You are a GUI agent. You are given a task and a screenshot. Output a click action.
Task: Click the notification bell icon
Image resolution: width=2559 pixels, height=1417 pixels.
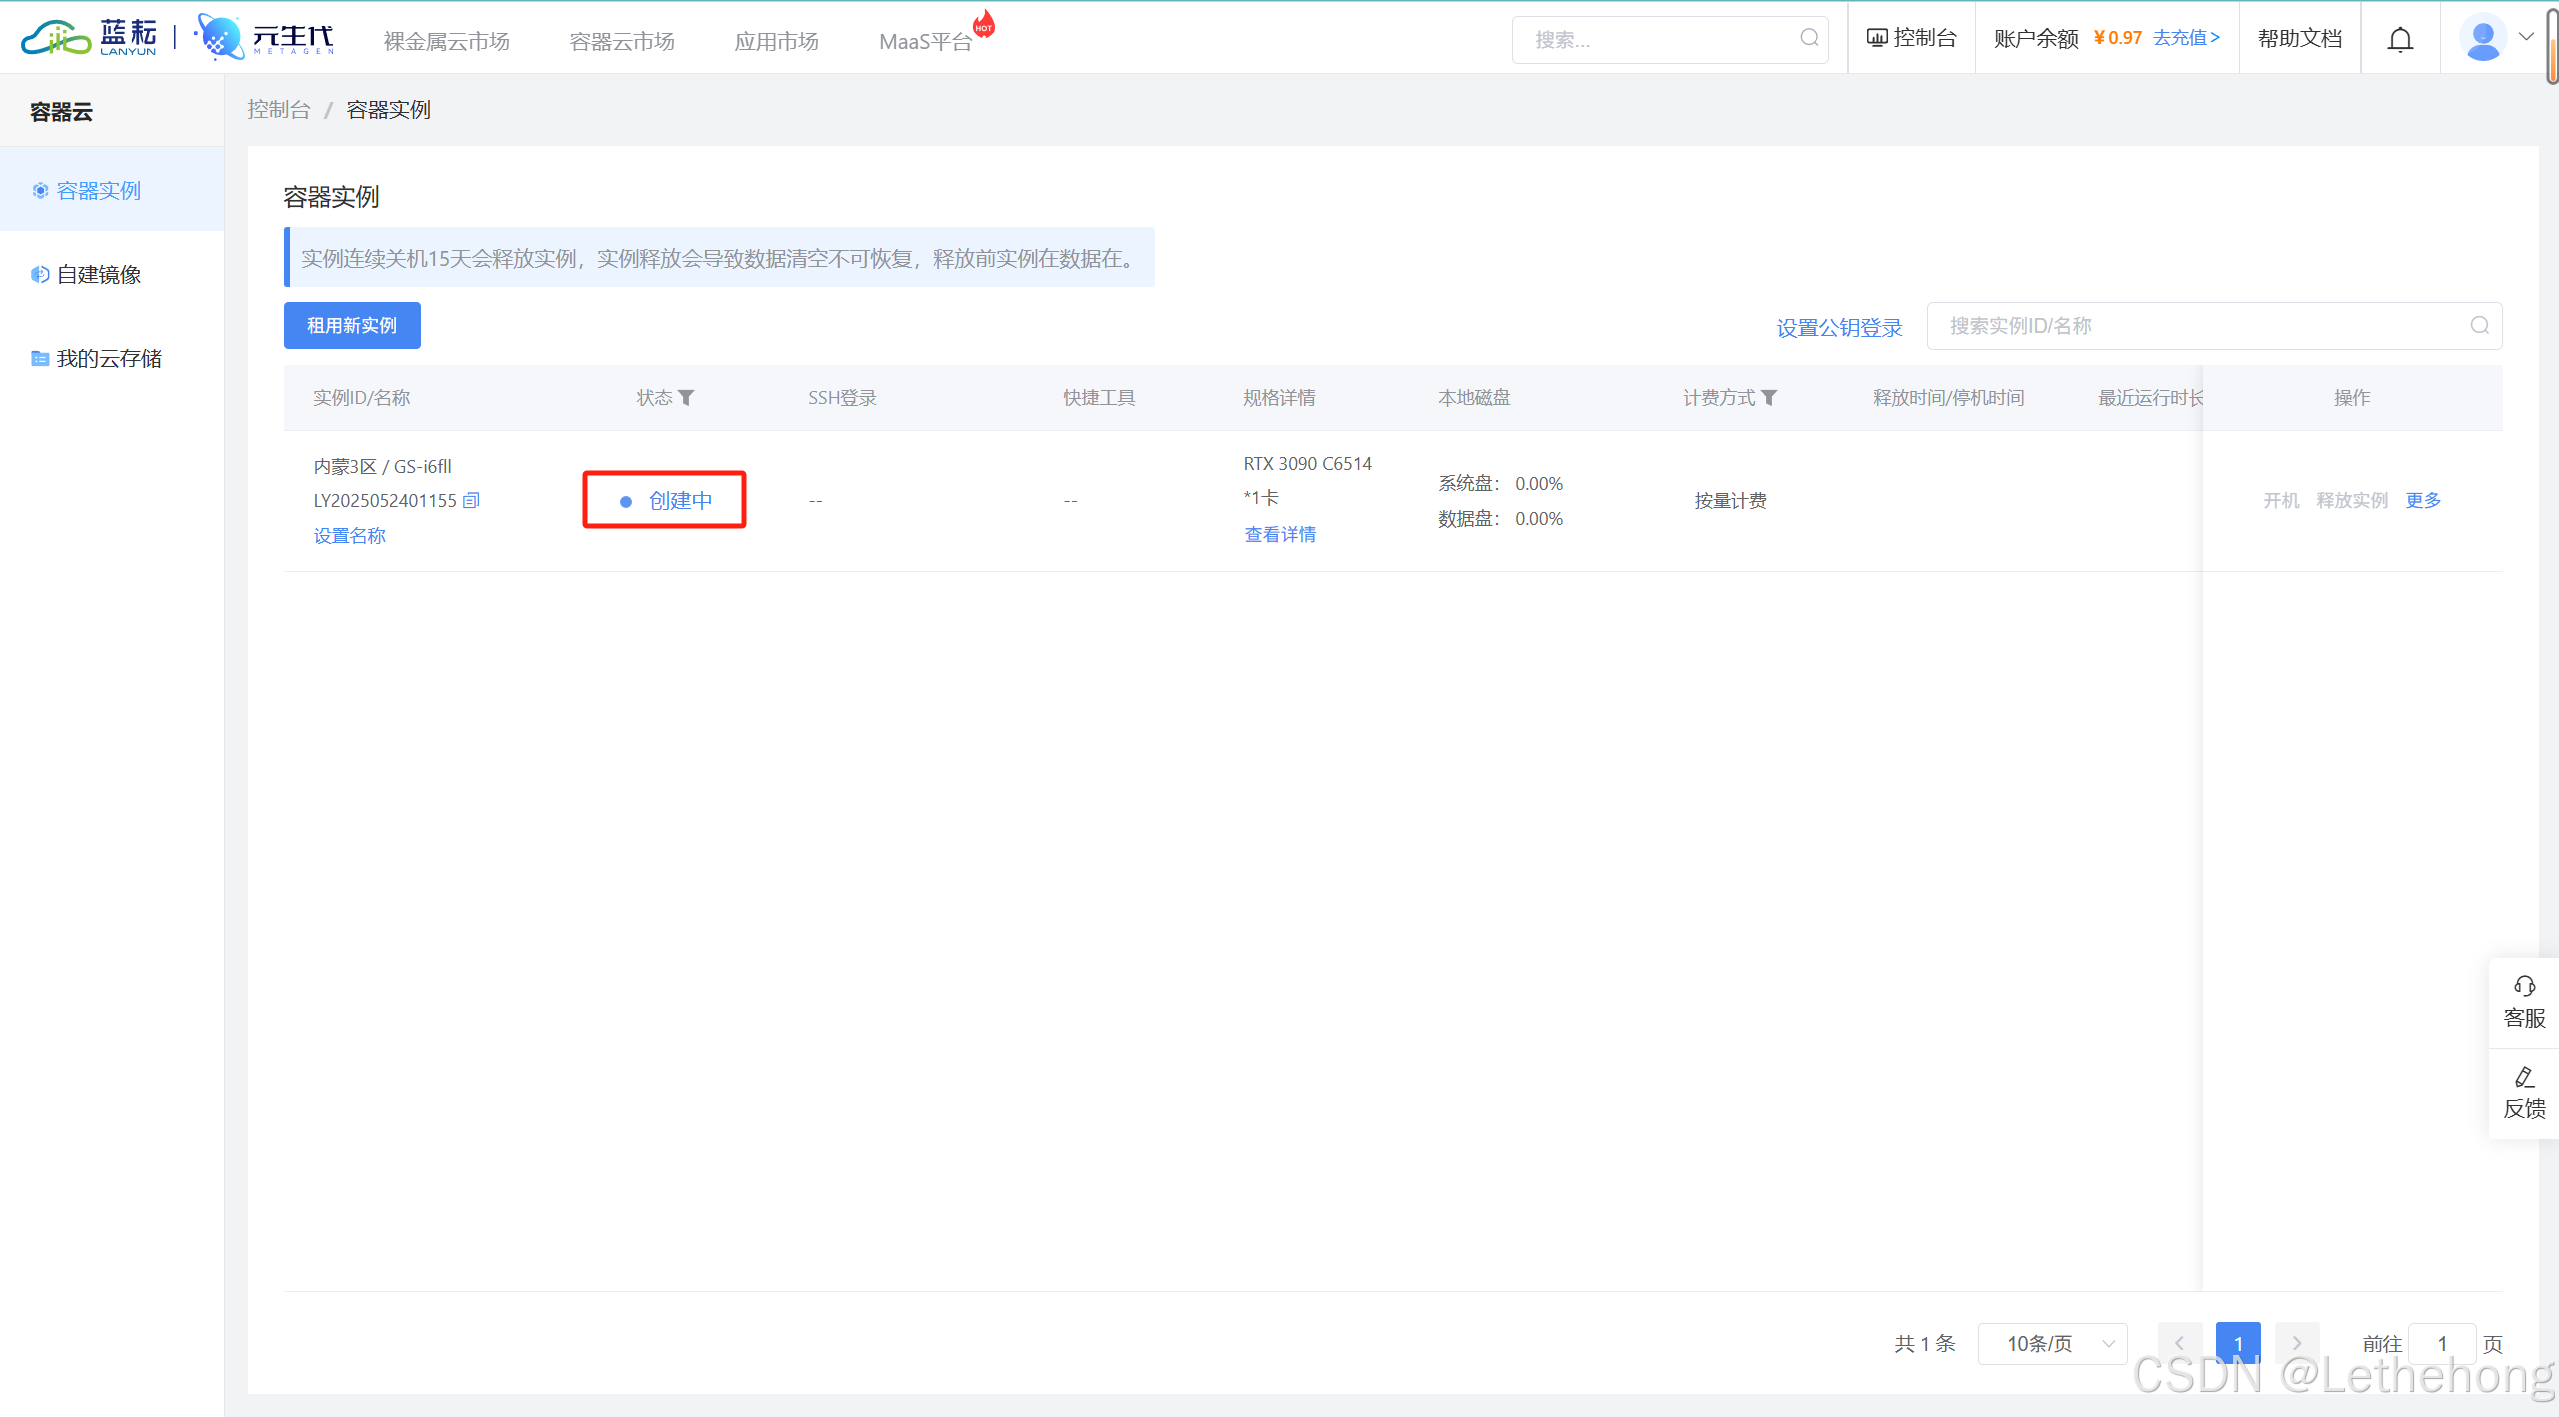(2400, 40)
